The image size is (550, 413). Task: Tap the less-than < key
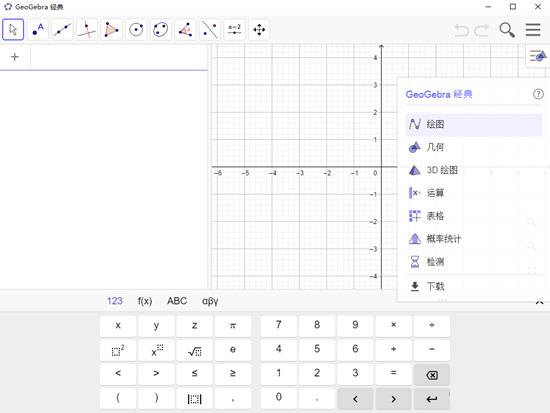tap(118, 374)
